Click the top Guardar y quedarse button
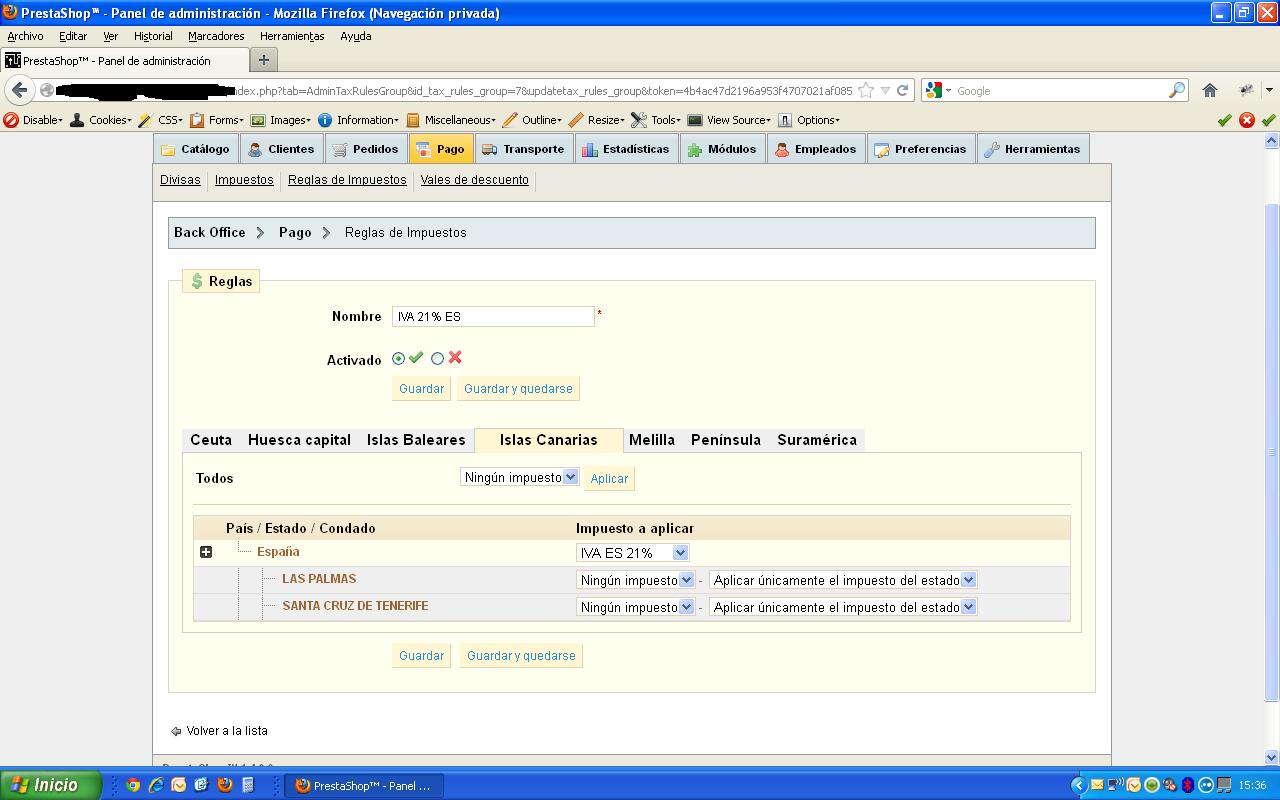 (518, 389)
